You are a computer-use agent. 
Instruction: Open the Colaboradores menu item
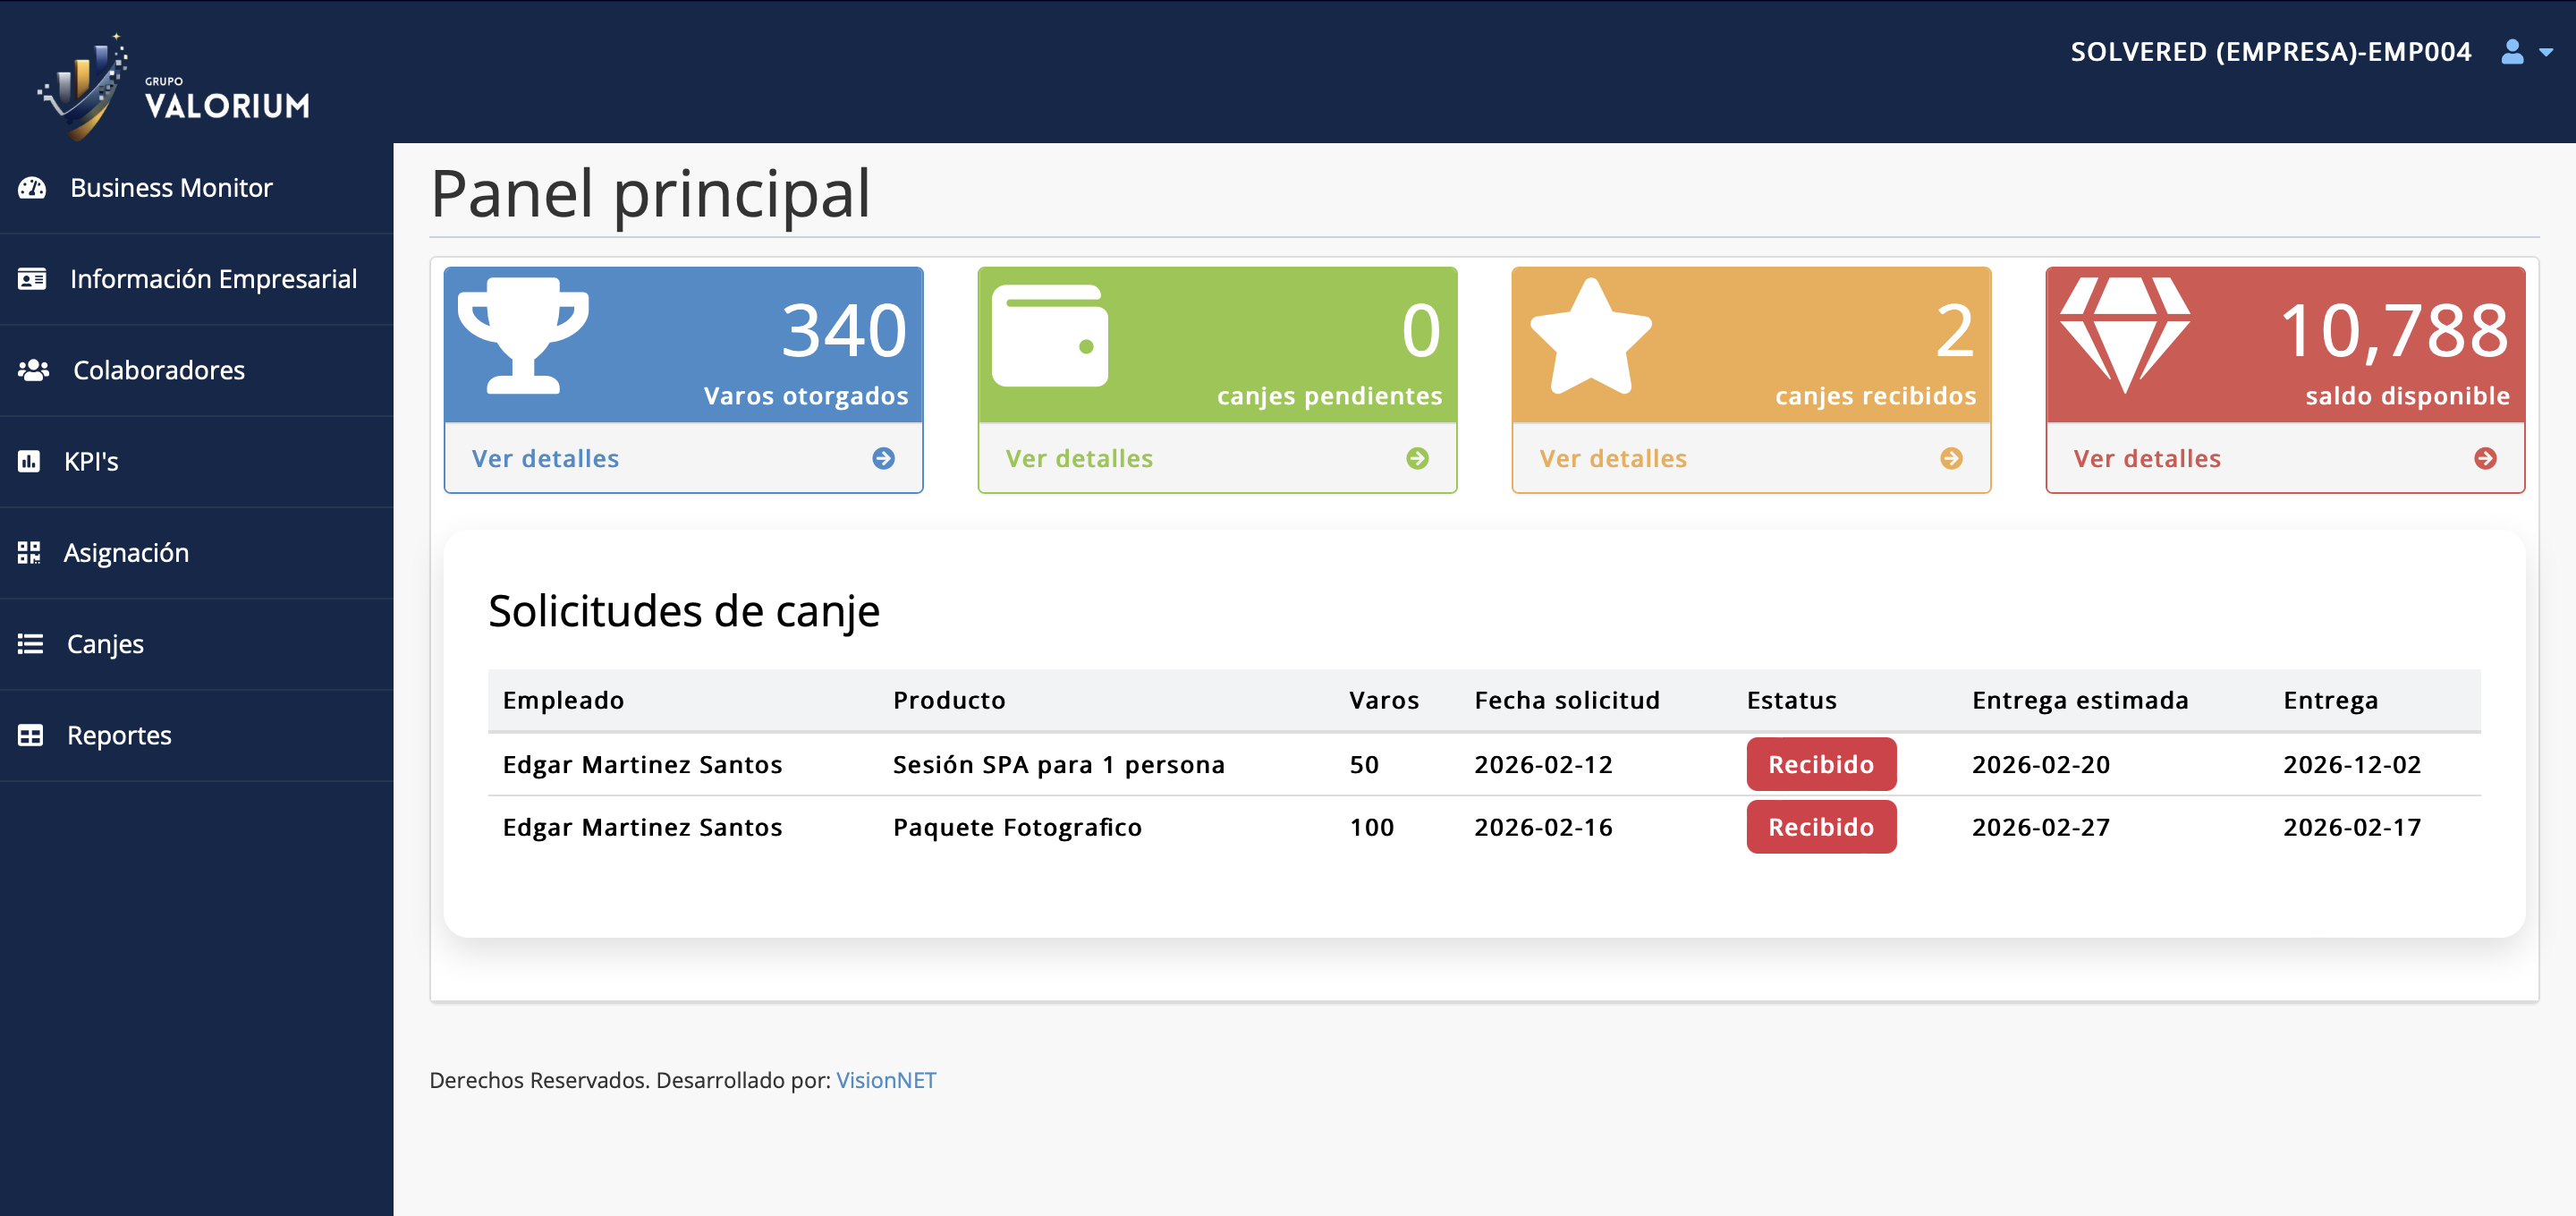point(196,370)
